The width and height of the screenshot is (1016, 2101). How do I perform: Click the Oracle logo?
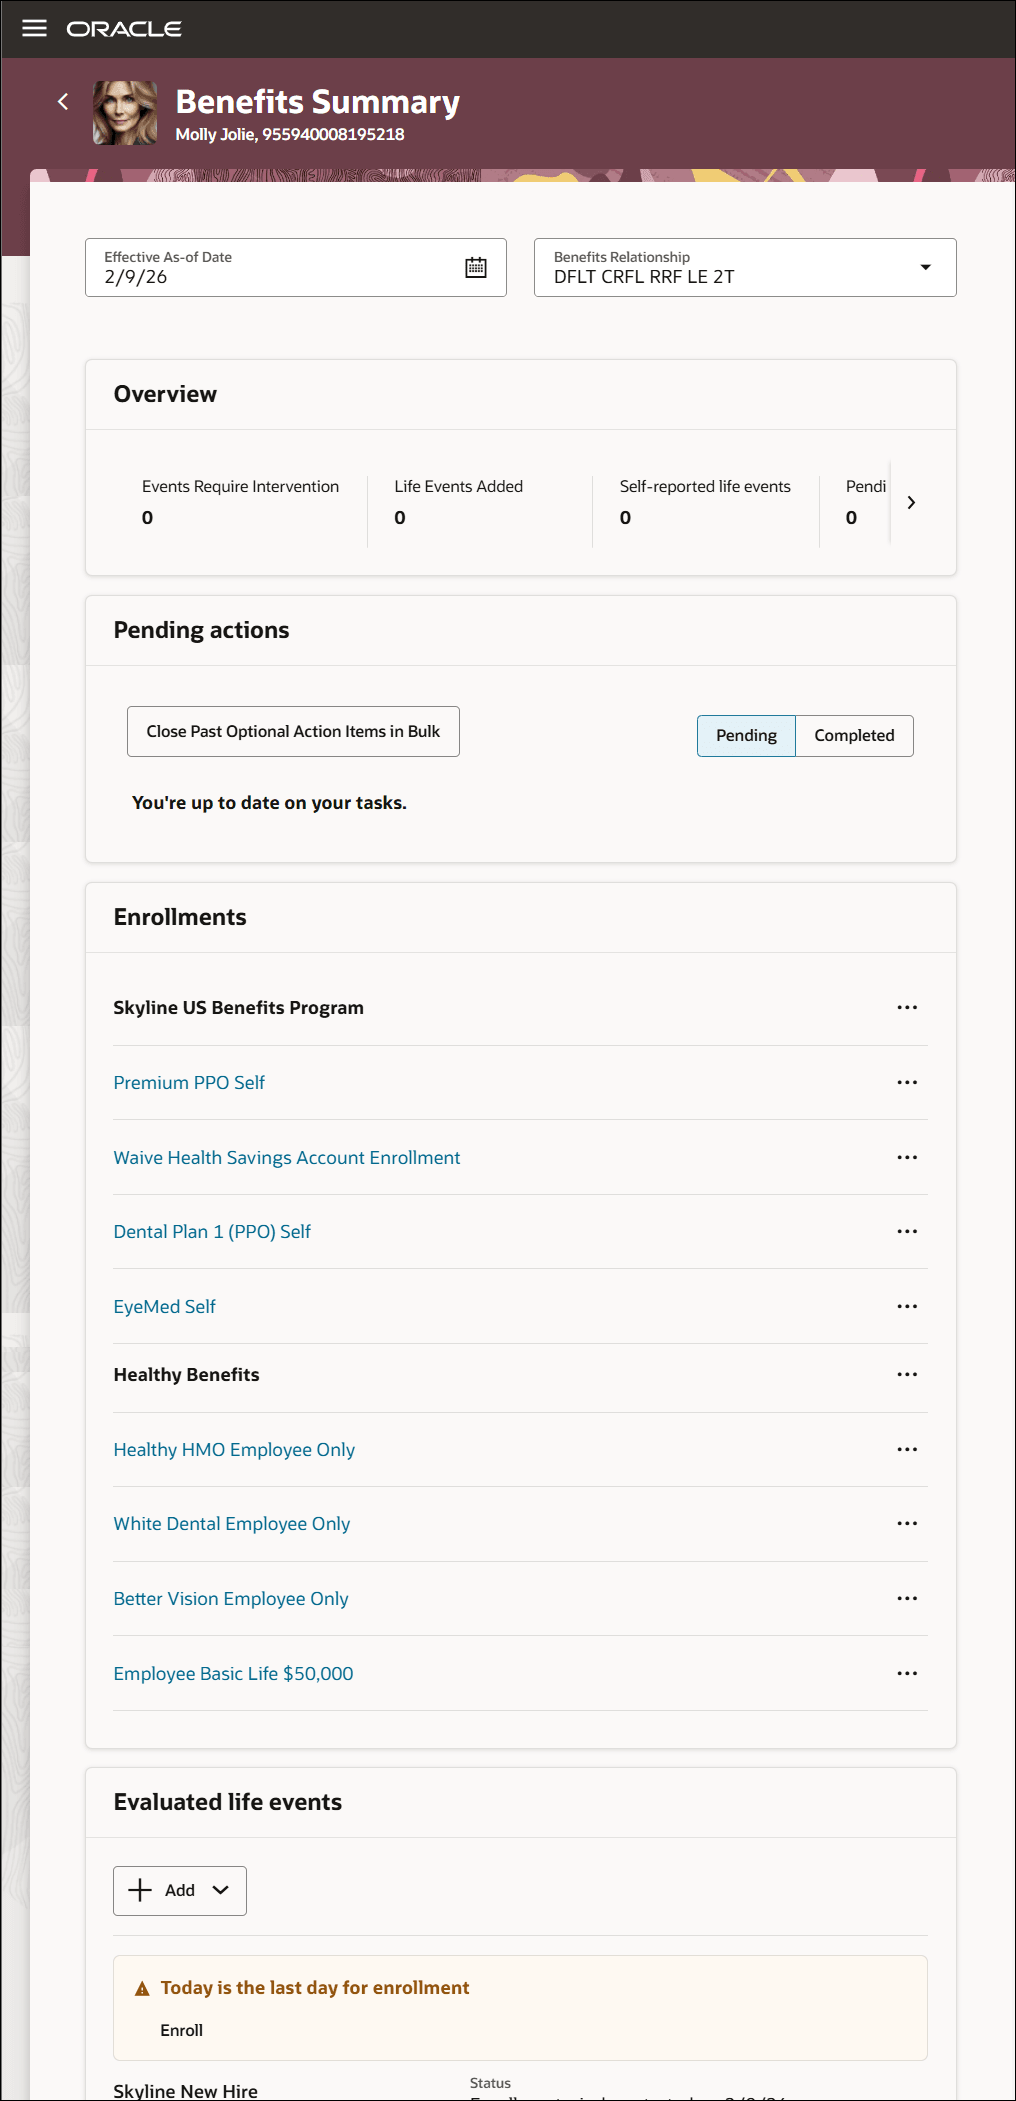click(124, 28)
